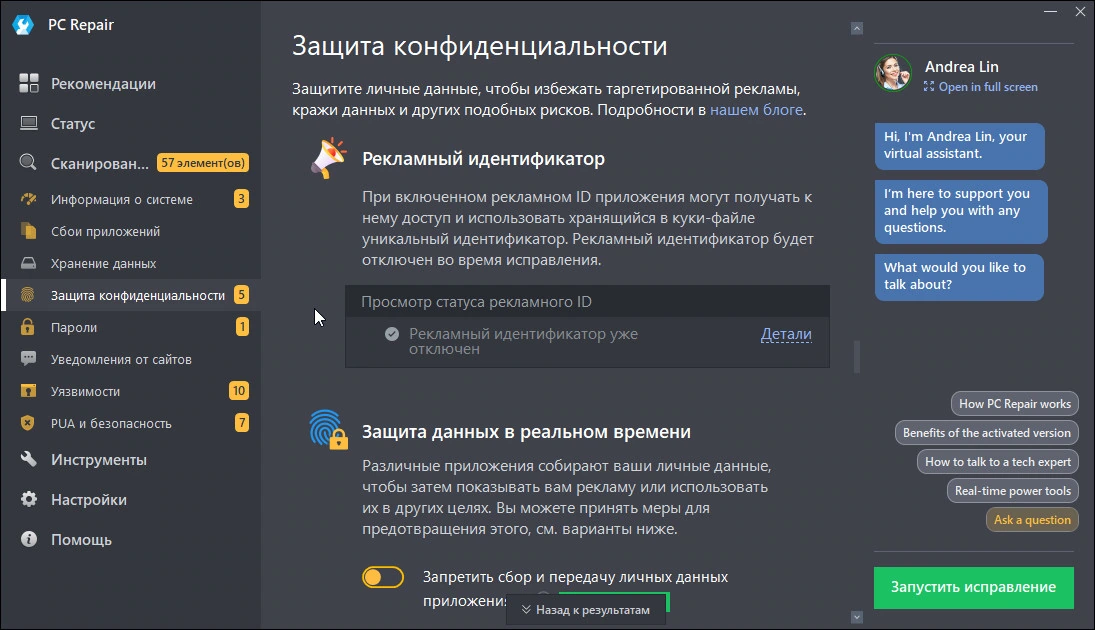Collapse panel via Назад к результатам chevron
Viewport: 1095px width, 630px height.
527,610
